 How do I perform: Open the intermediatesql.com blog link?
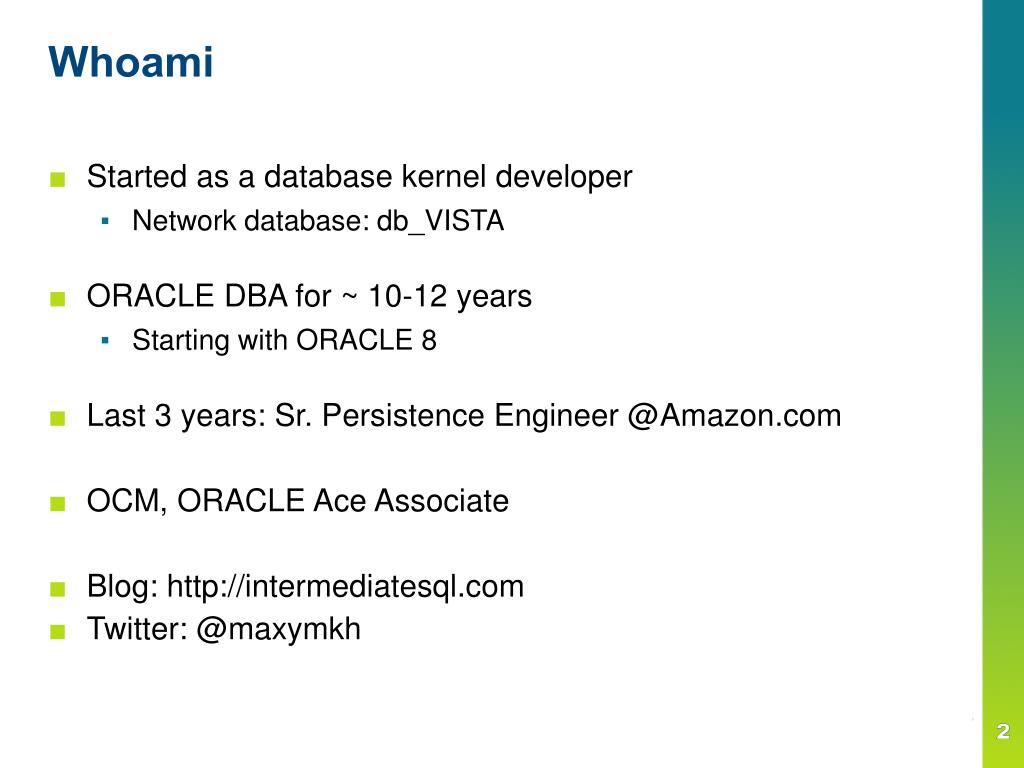[345, 586]
